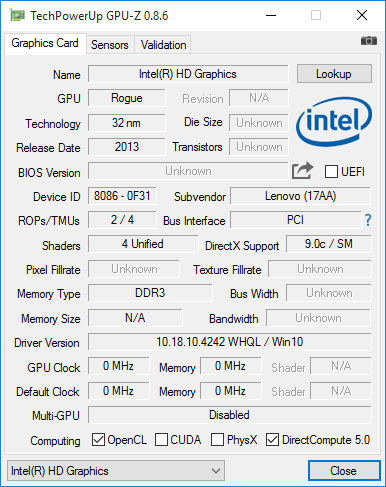
Task: Click the GPU-Z title bar app icon
Action: tap(17, 15)
